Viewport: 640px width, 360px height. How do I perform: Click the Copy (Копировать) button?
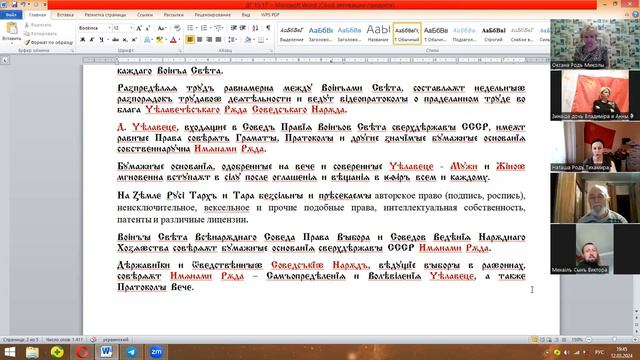coord(41,33)
